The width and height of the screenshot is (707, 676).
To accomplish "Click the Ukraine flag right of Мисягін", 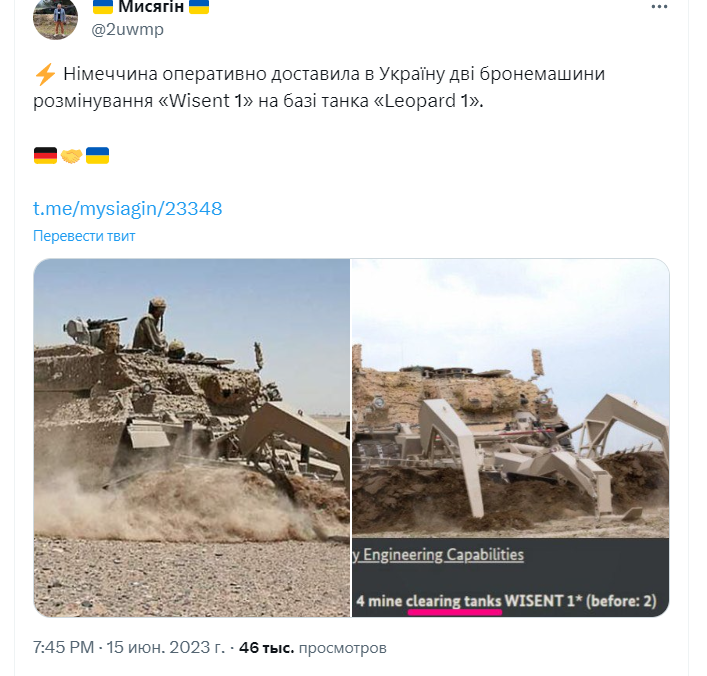I will [x=199, y=7].
